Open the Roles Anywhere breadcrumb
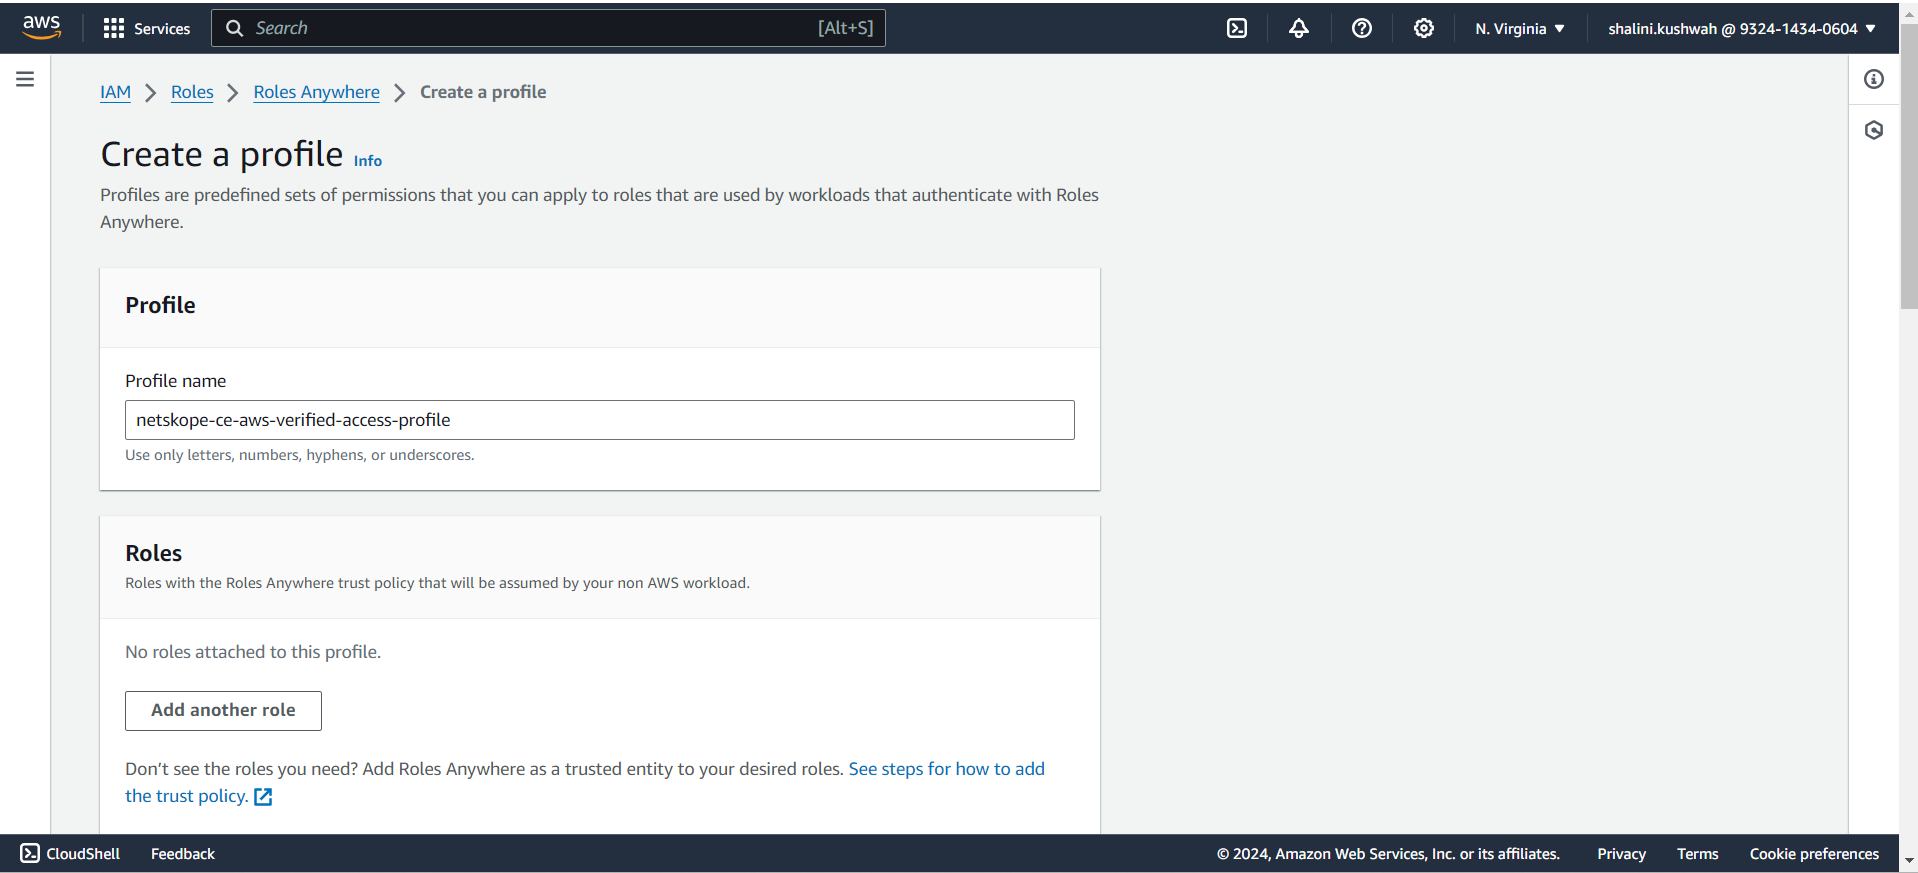This screenshot has height=873, width=1918. click(316, 92)
